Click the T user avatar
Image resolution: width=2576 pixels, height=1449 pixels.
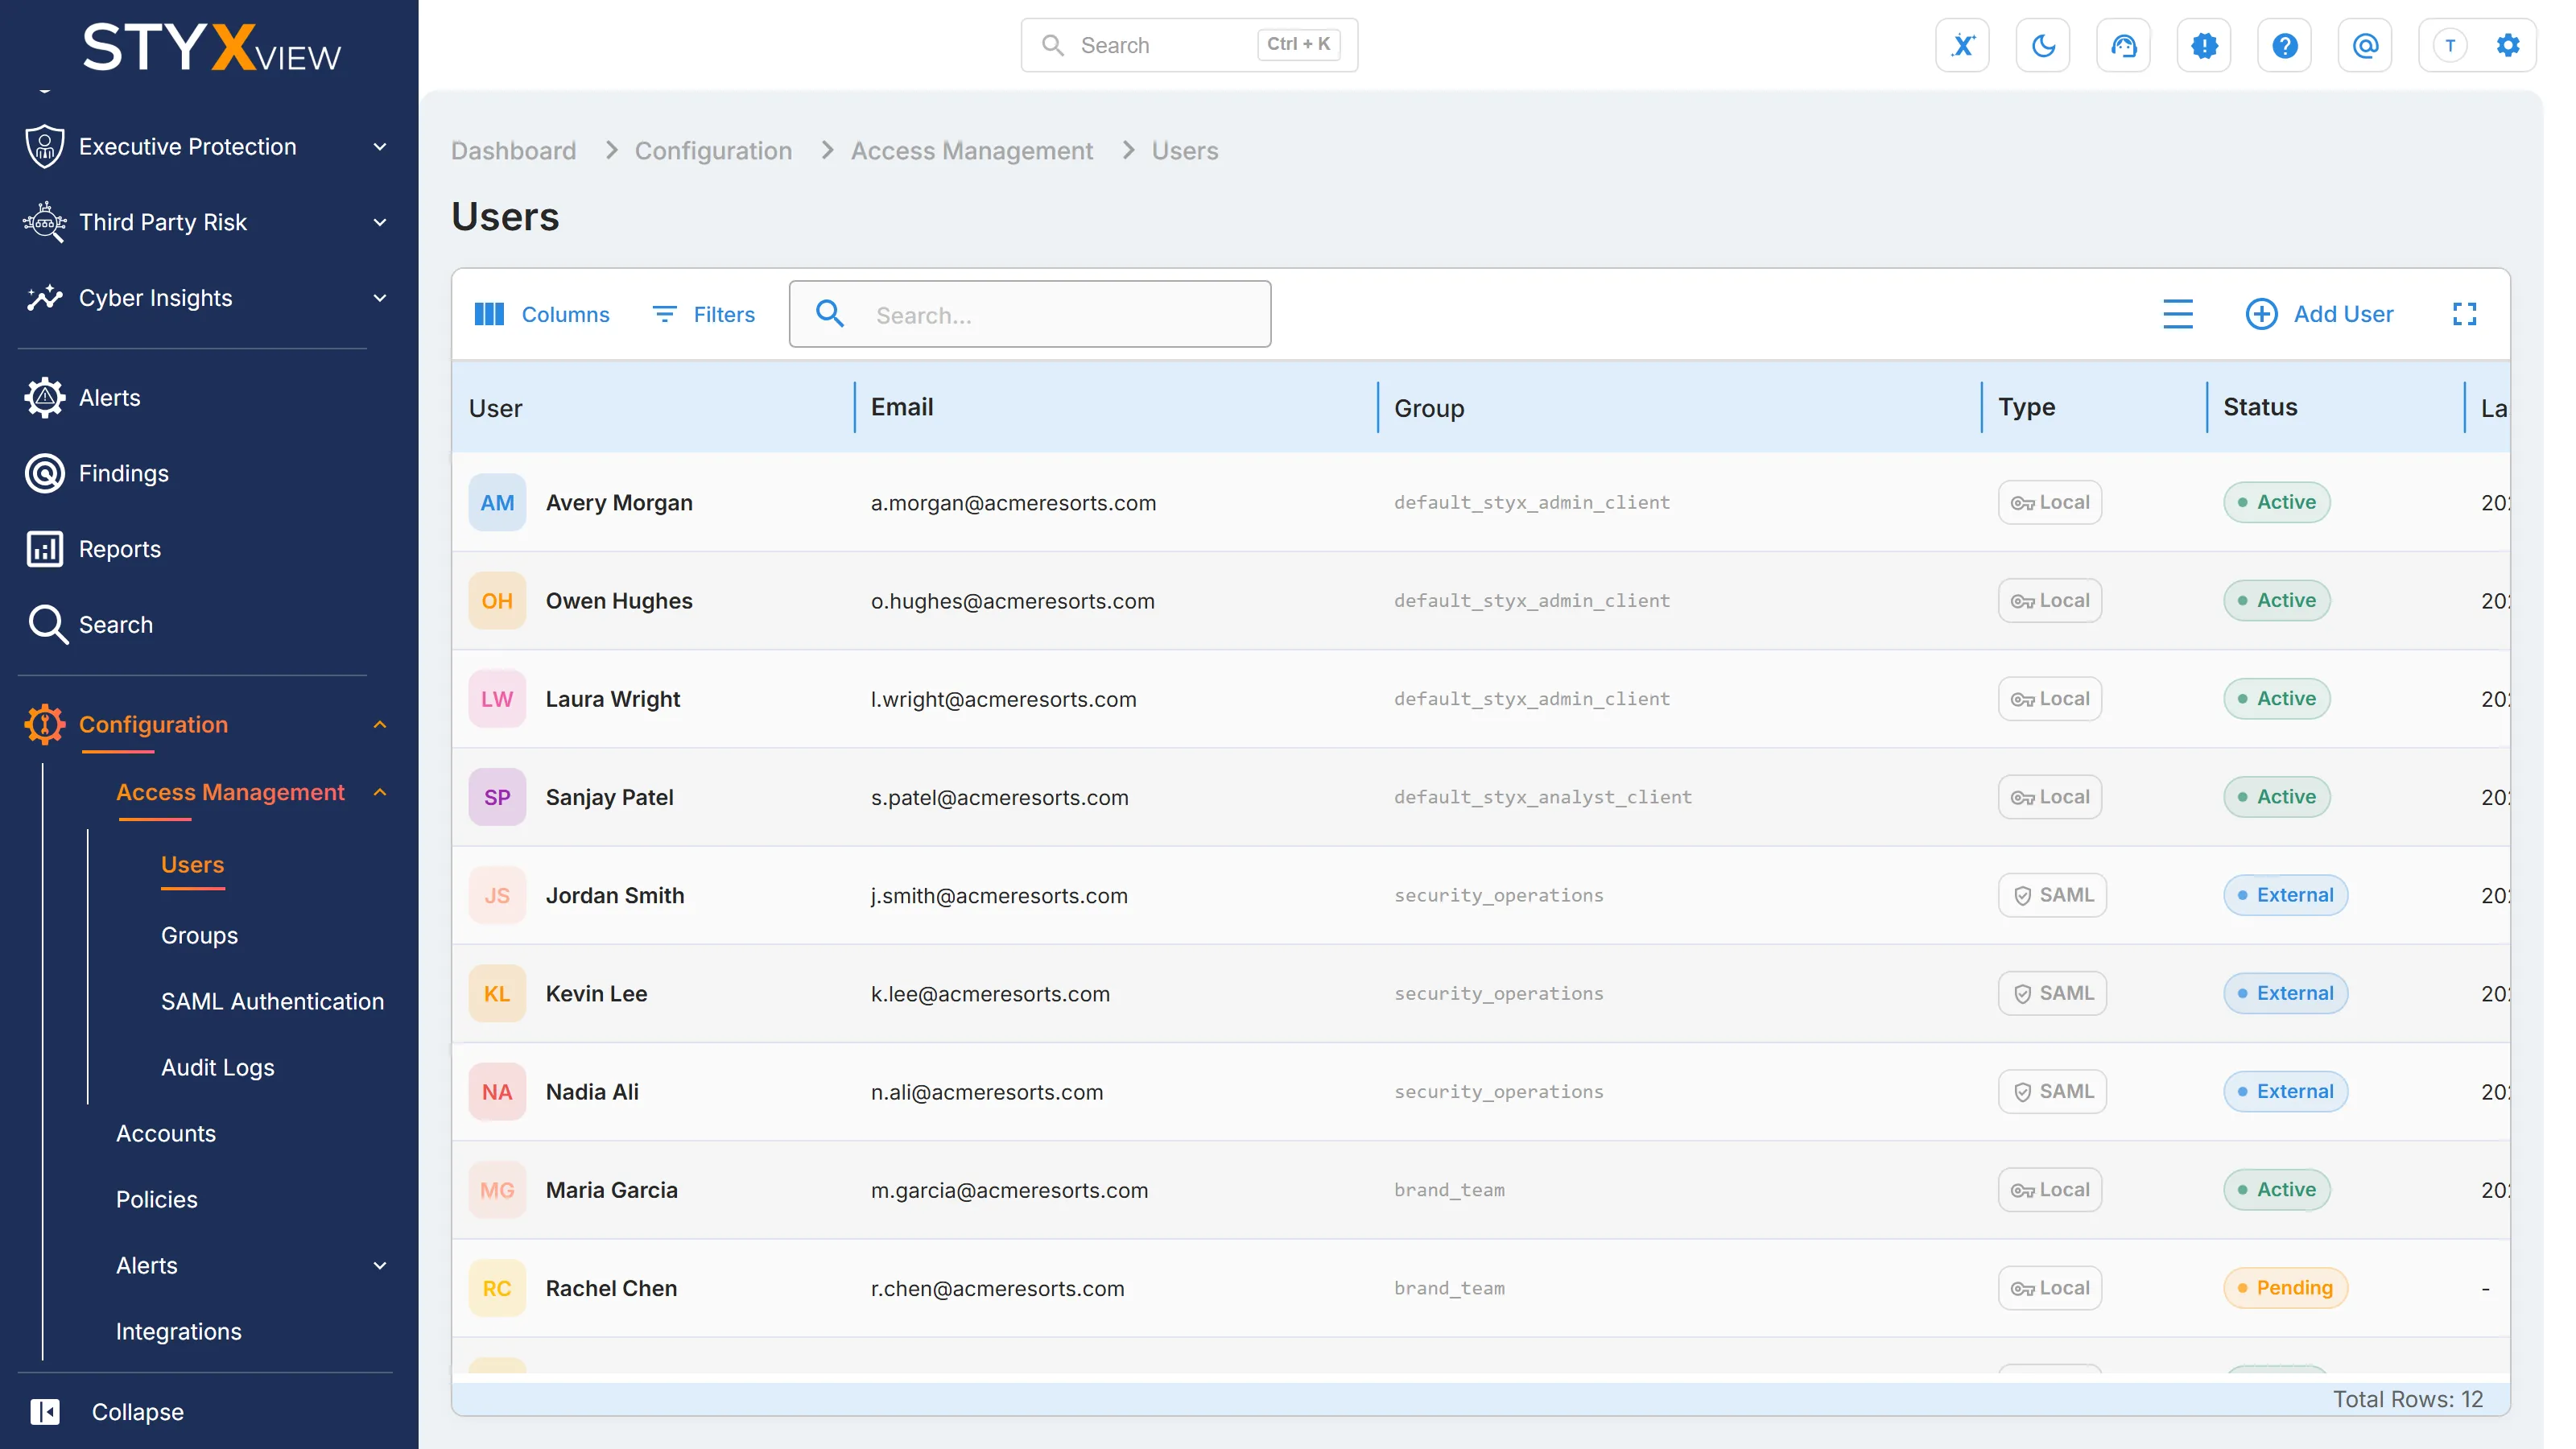point(2450,45)
